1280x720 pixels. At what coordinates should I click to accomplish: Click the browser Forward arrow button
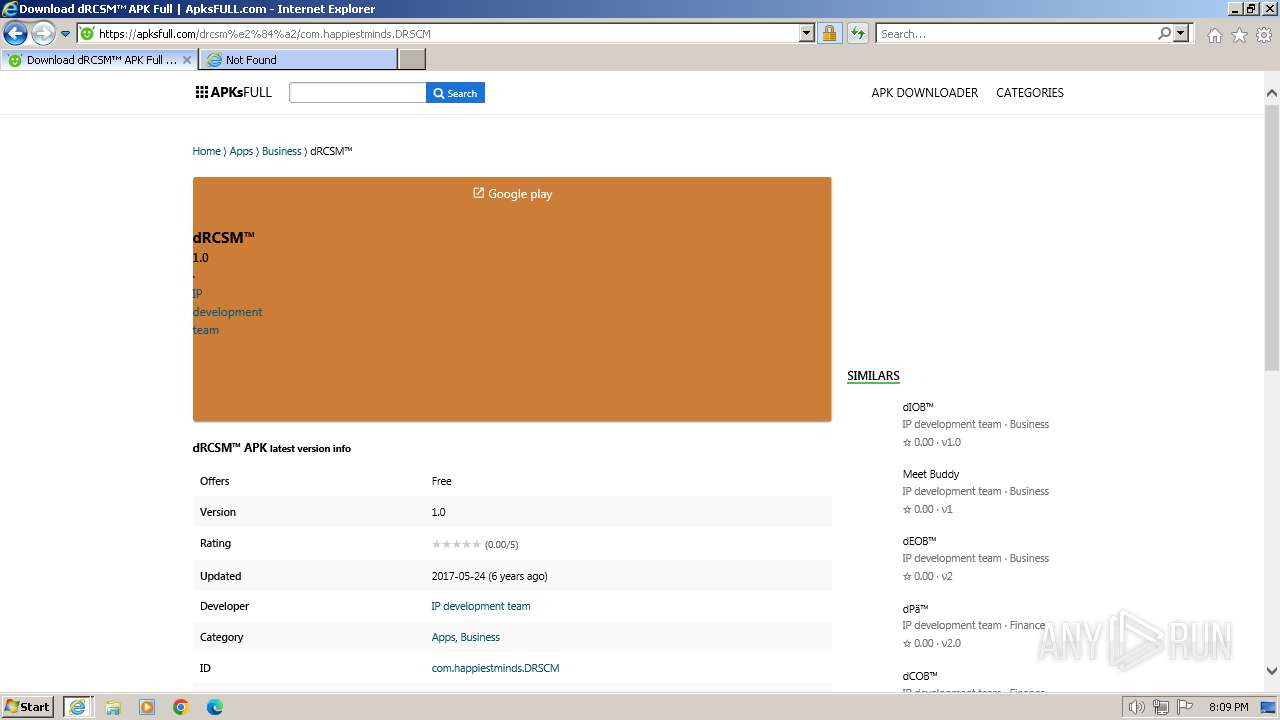point(43,34)
